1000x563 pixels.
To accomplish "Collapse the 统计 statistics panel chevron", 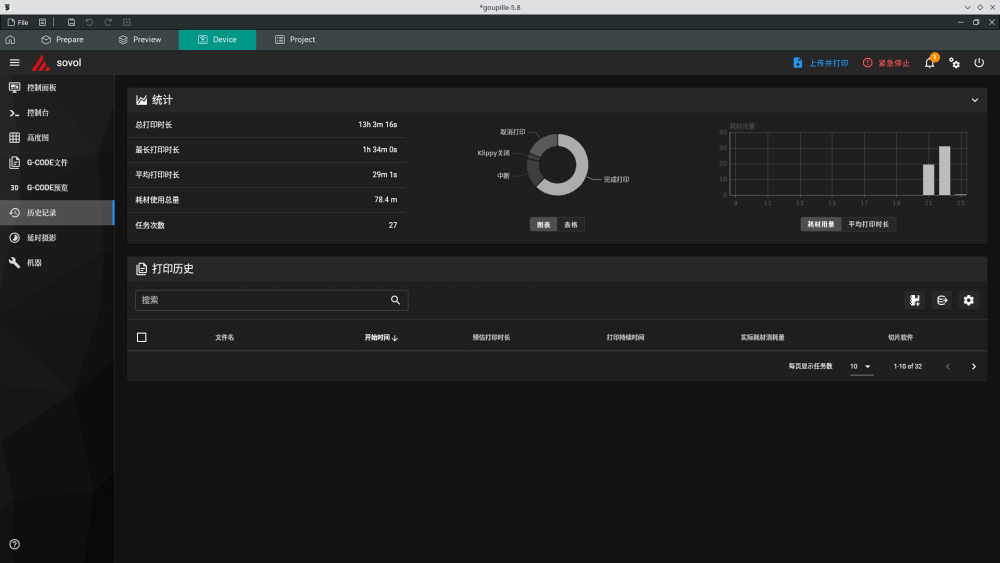I will 974,100.
